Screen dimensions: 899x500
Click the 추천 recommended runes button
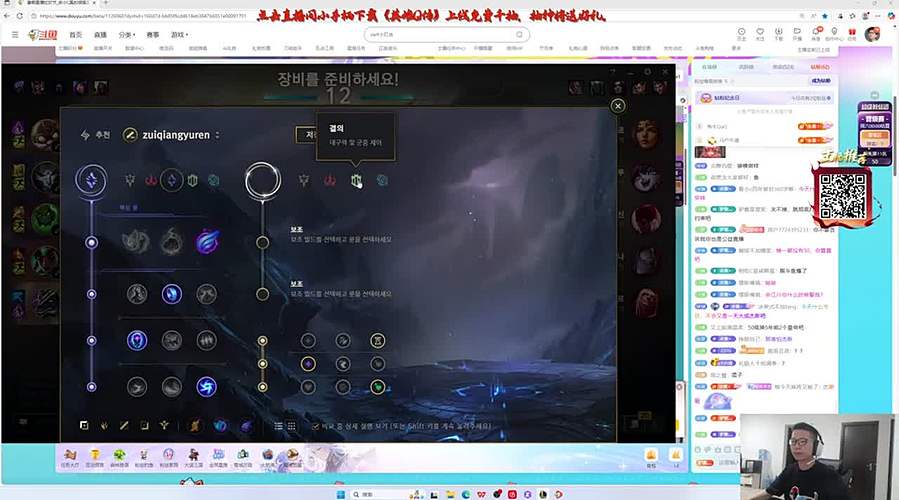click(96, 135)
